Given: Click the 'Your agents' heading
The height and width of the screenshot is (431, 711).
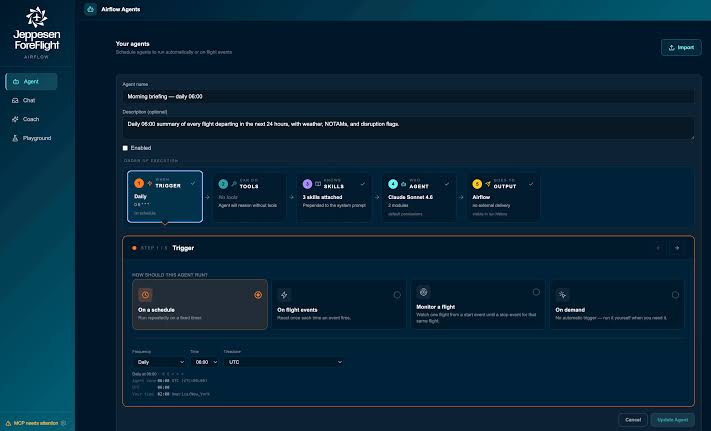Looking at the screenshot, I should (x=132, y=44).
